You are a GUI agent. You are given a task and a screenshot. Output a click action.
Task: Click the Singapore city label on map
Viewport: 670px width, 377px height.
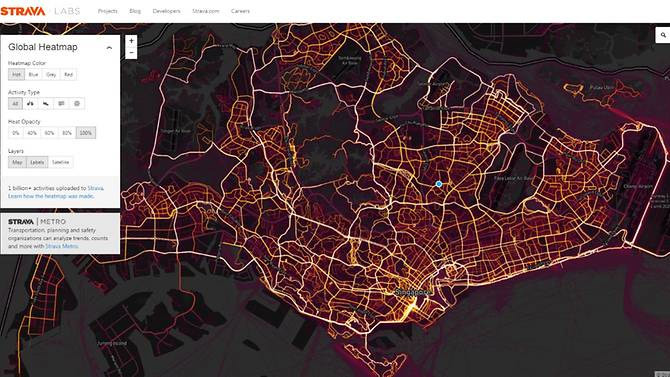pos(412,292)
